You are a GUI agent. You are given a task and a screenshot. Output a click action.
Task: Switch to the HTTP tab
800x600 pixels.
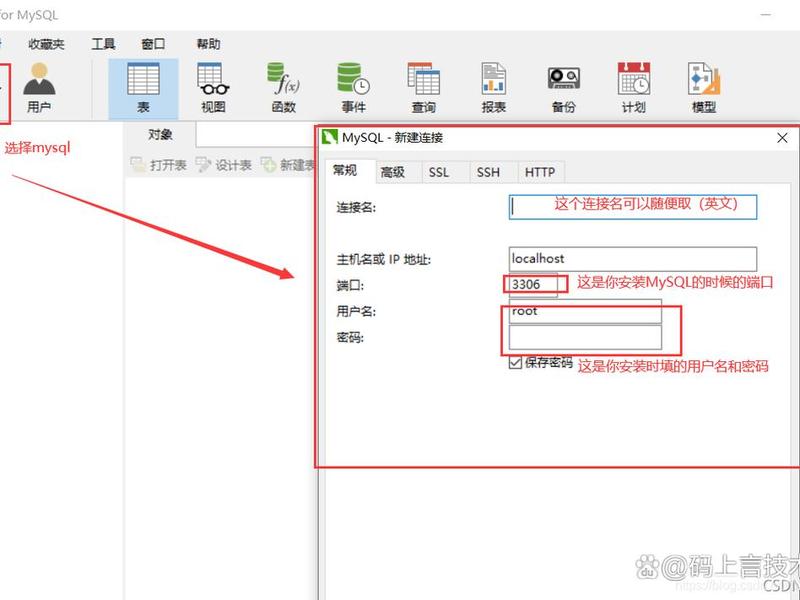[x=540, y=172]
